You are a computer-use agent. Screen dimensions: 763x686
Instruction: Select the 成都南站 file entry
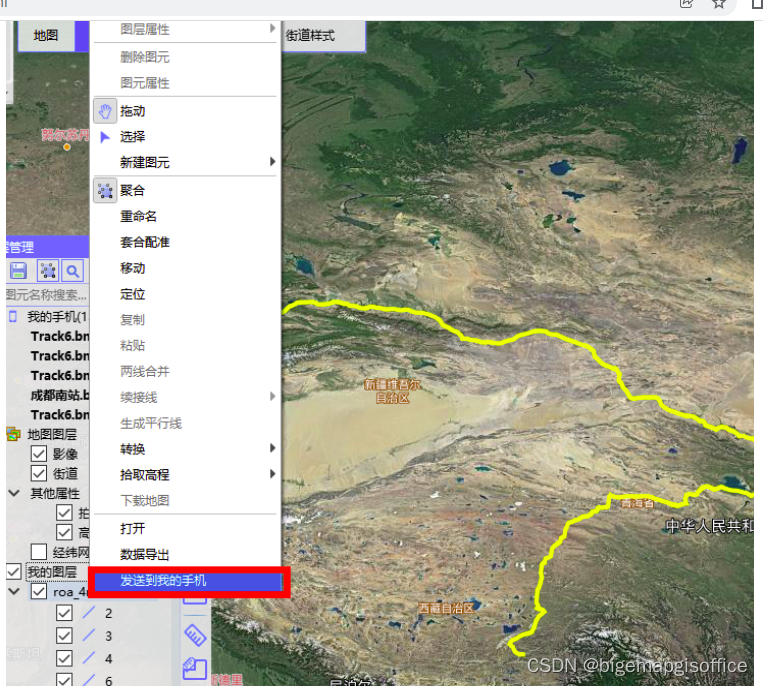(59, 395)
